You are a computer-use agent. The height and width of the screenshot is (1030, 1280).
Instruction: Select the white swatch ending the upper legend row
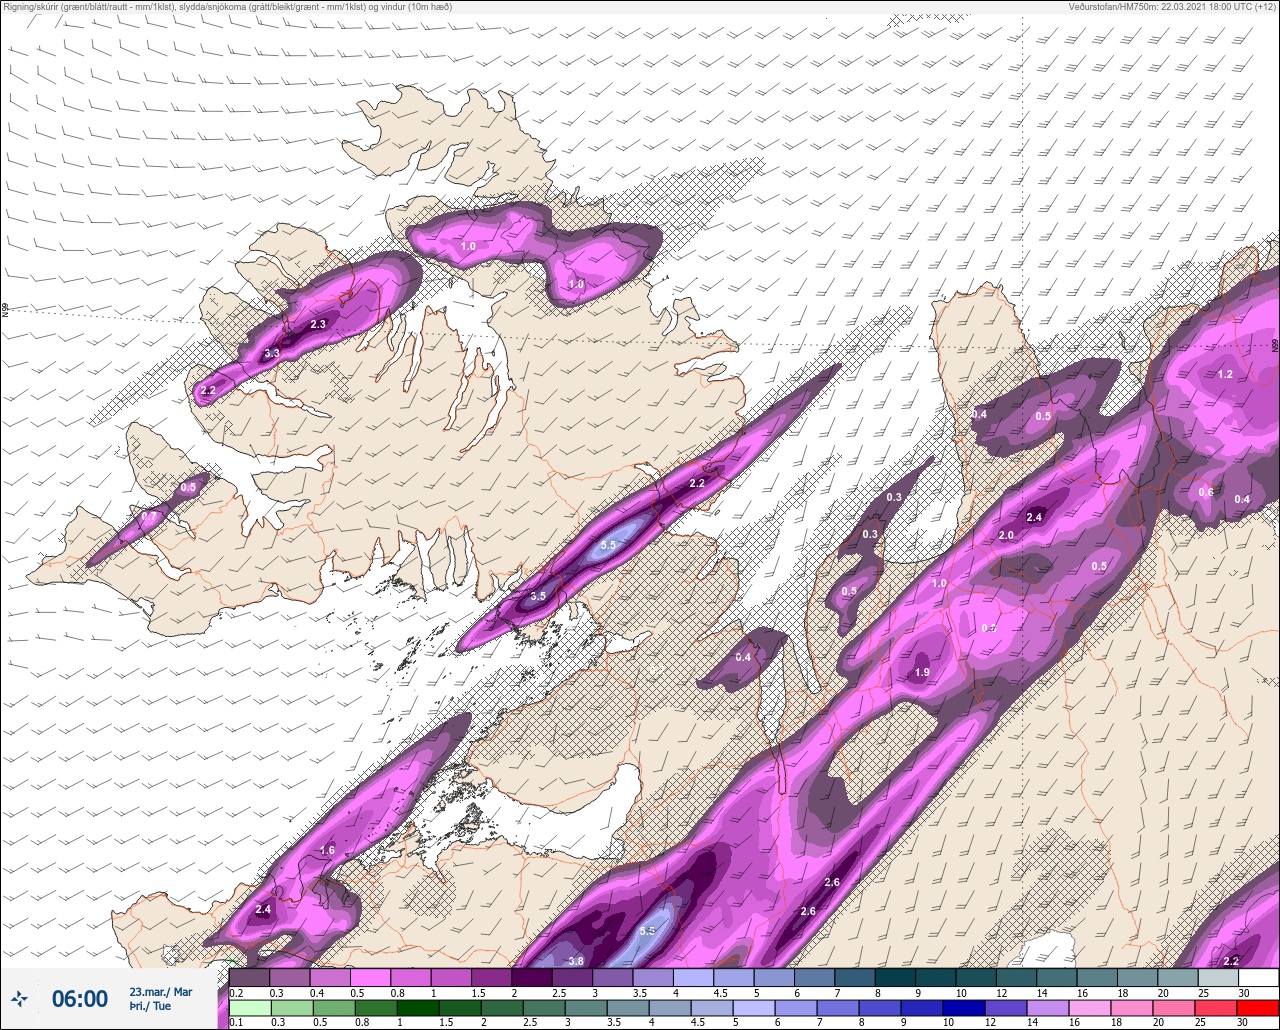click(1258, 977)
